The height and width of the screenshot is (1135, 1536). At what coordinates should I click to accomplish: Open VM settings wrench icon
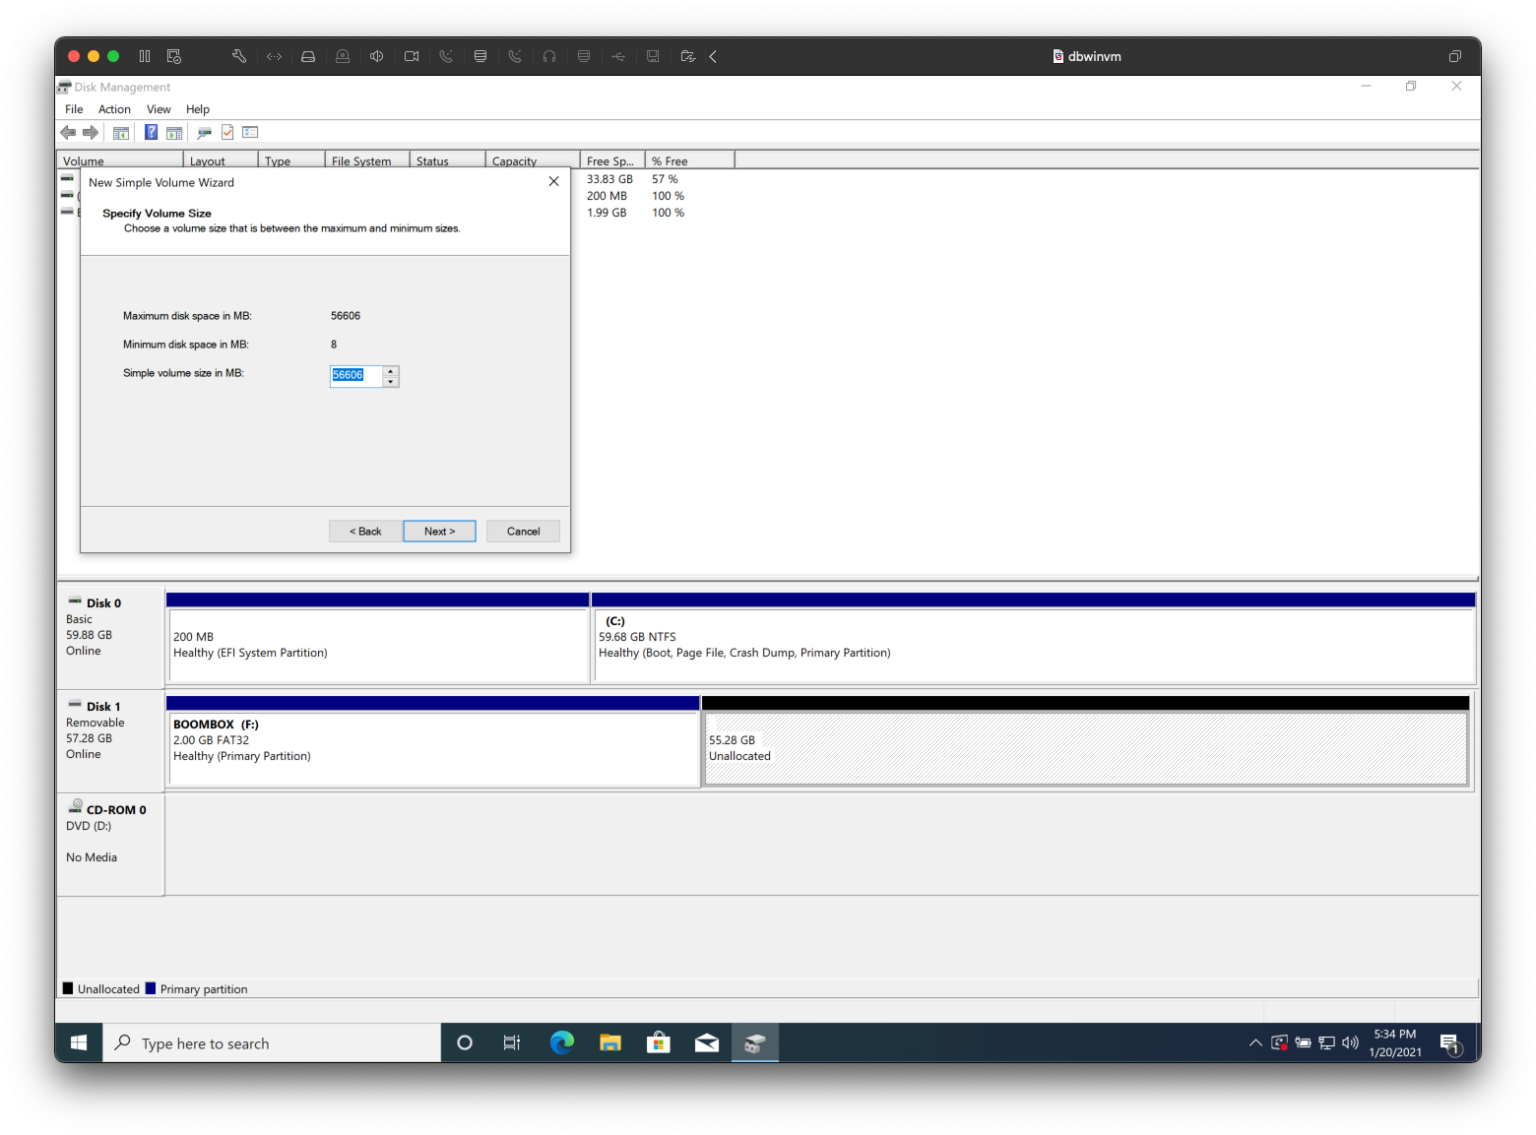[239, 56]
